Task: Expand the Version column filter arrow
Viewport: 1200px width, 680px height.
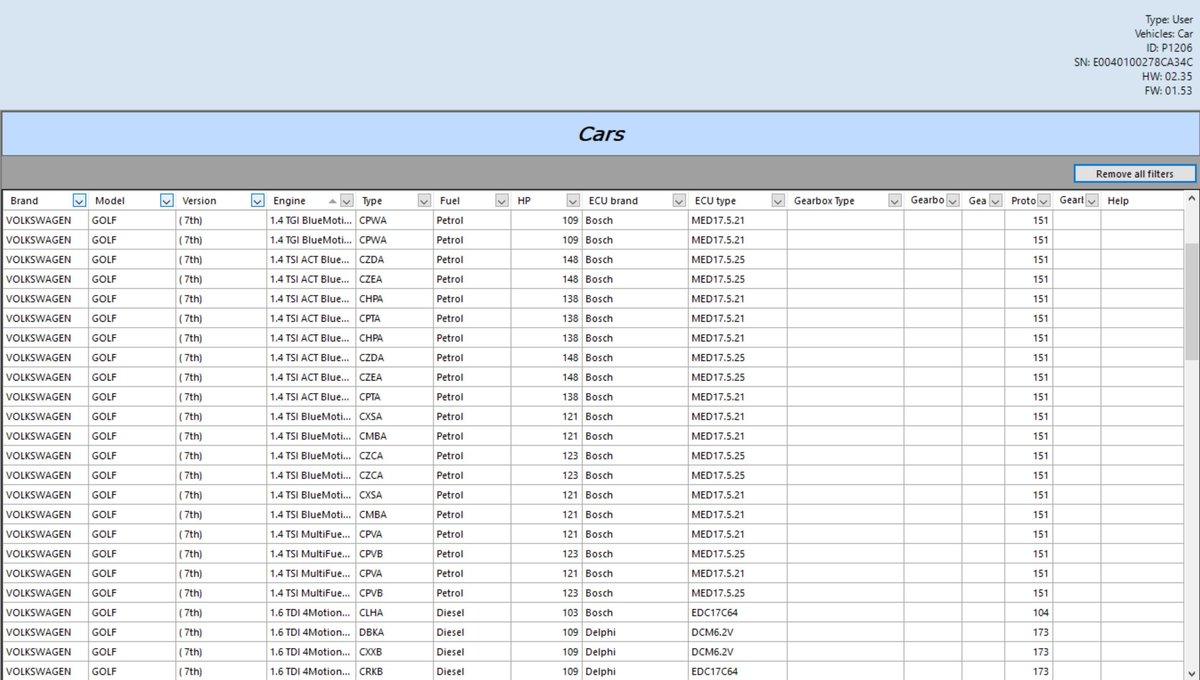Action: coord(258,201)
